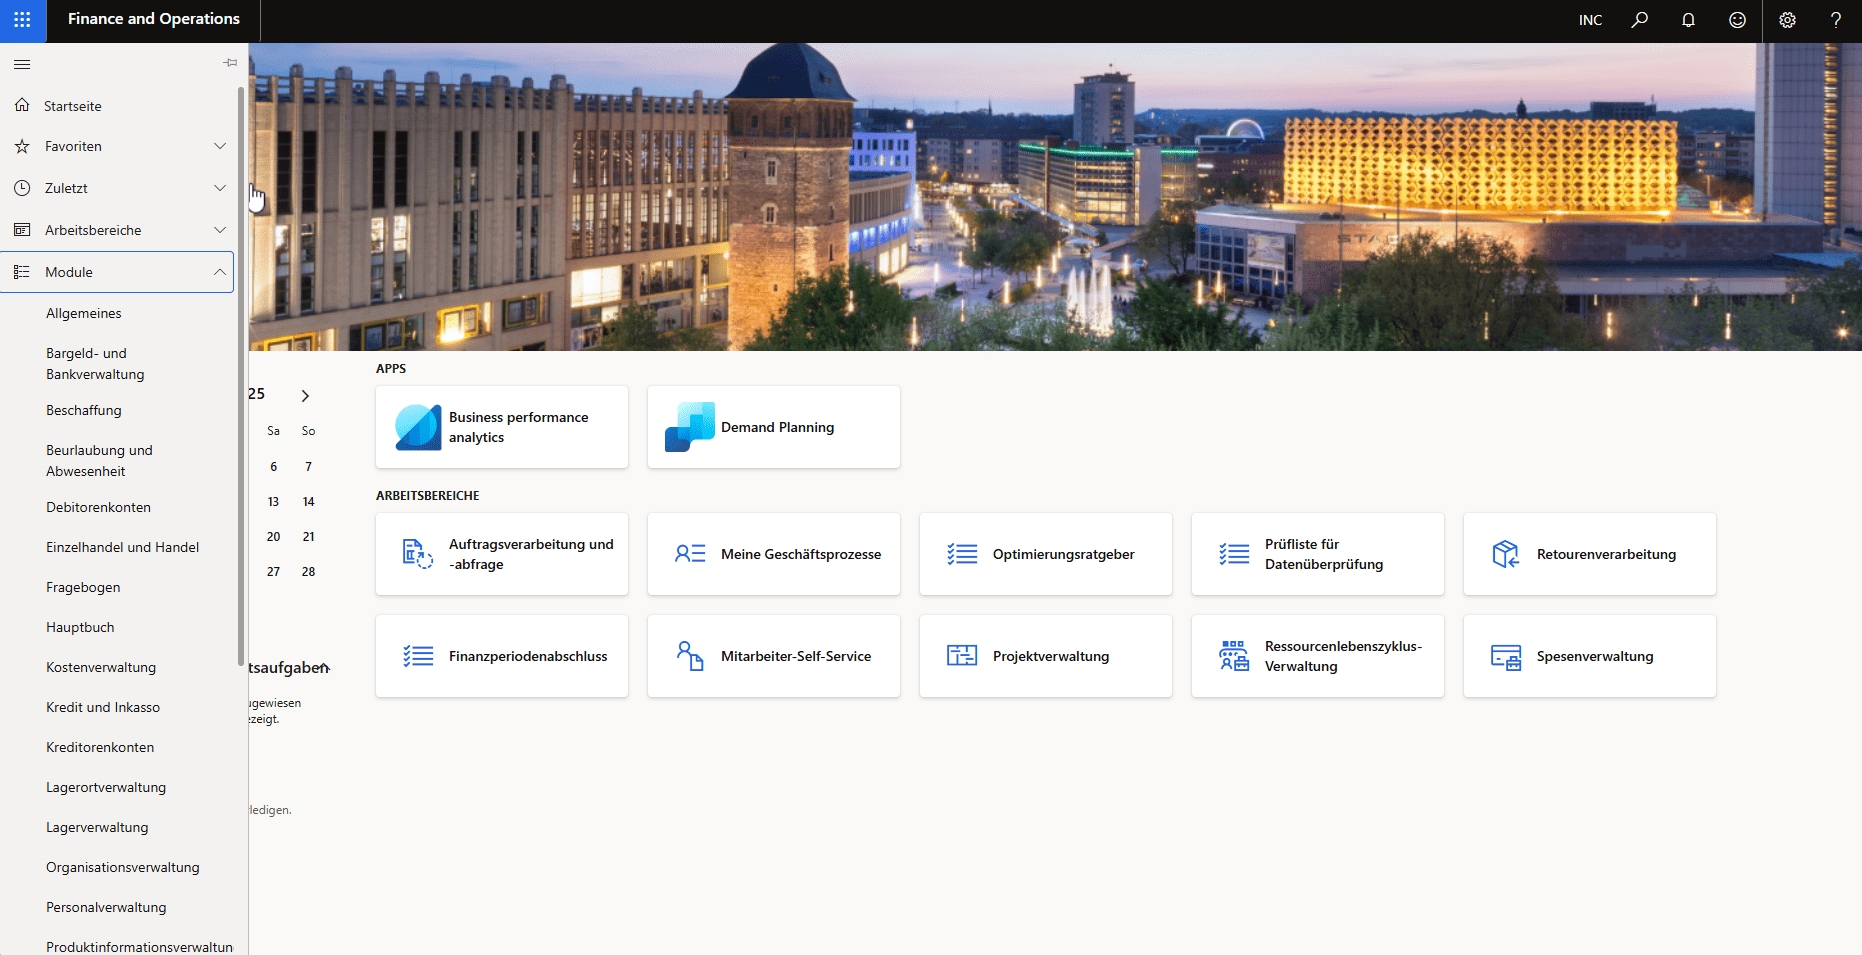Collapse the Module section
1862x955 pixels.
pos(219,272)
